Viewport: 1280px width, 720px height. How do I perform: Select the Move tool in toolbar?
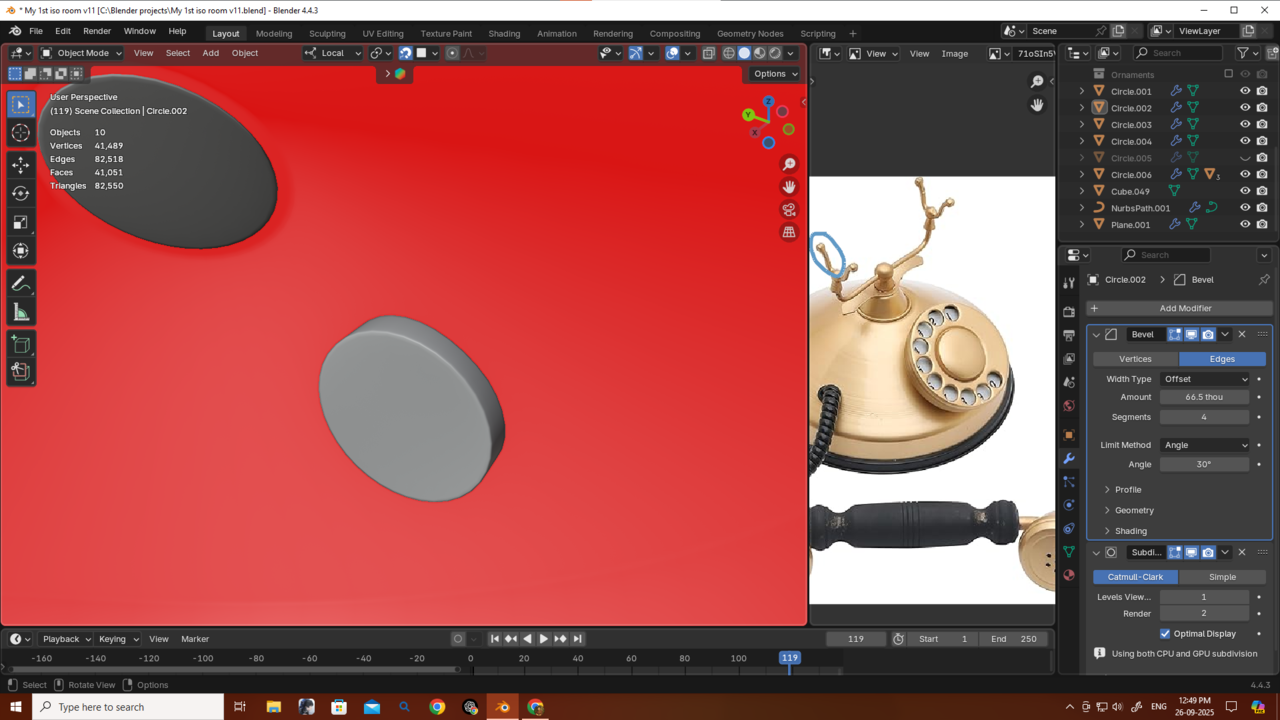21,164
